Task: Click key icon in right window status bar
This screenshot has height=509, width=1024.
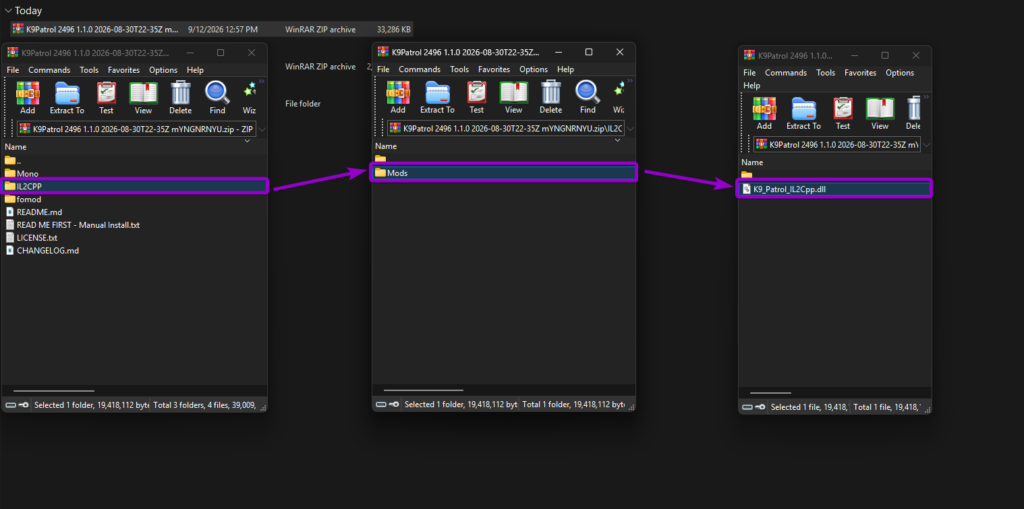Action: point(761,407)
